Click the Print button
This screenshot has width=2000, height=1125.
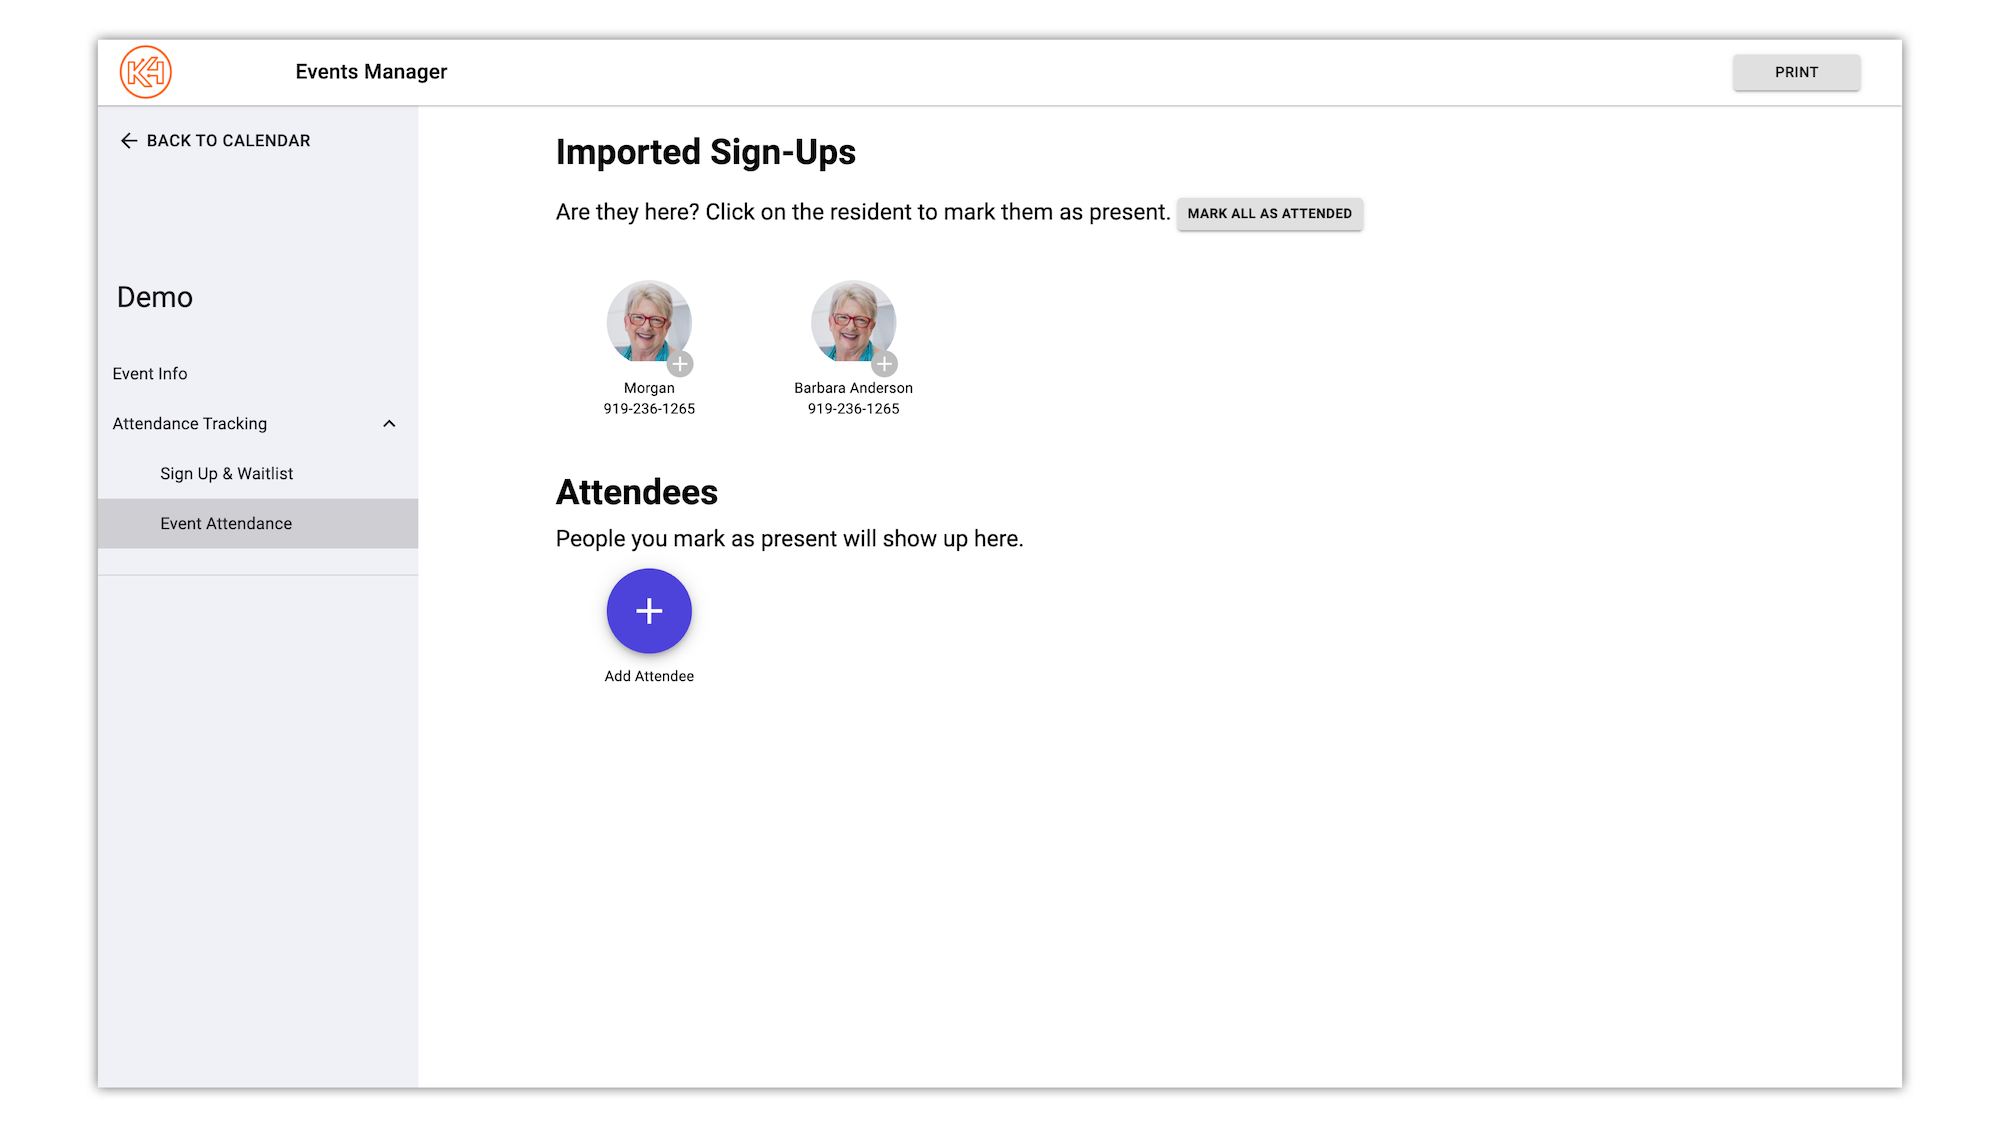(1796, 71)
